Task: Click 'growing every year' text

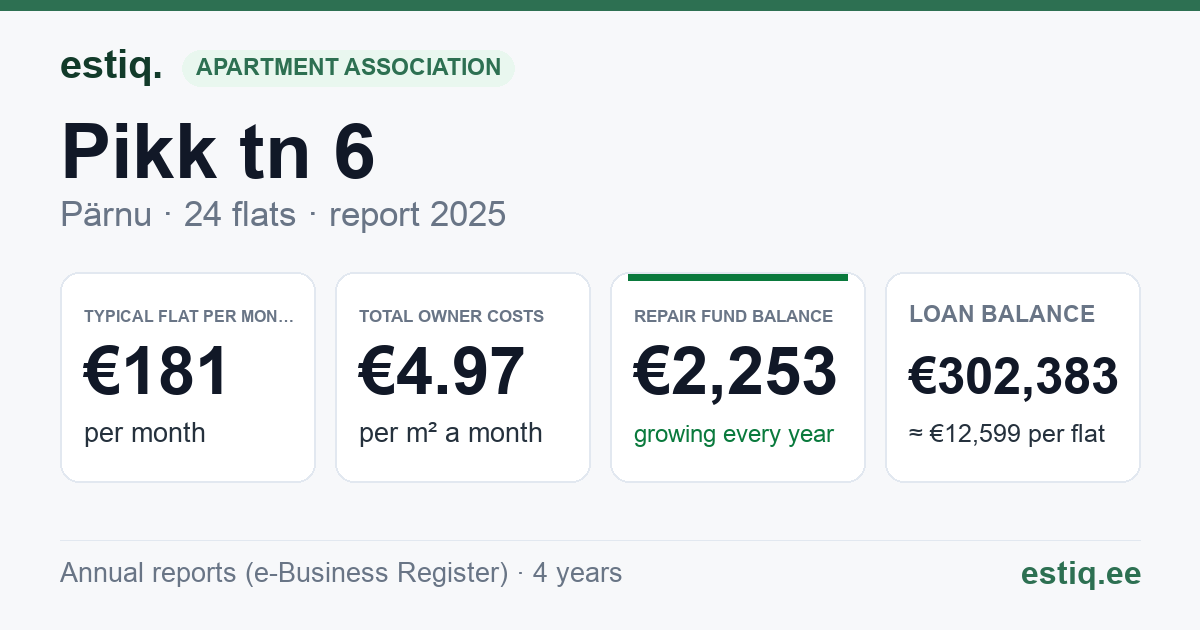Action: point(734,434)
